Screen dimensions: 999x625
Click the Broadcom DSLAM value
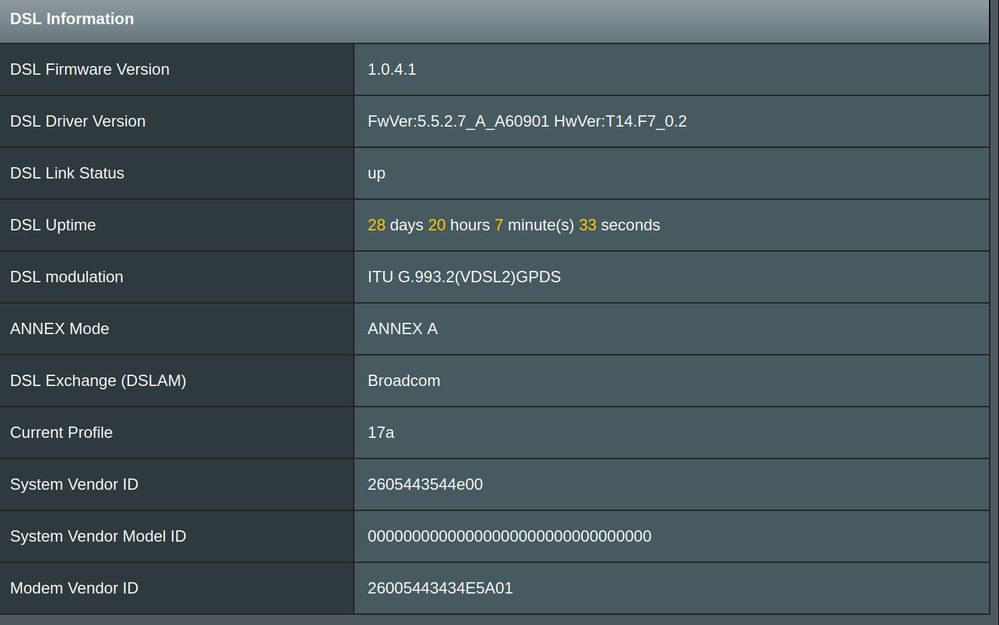point(403,381)
